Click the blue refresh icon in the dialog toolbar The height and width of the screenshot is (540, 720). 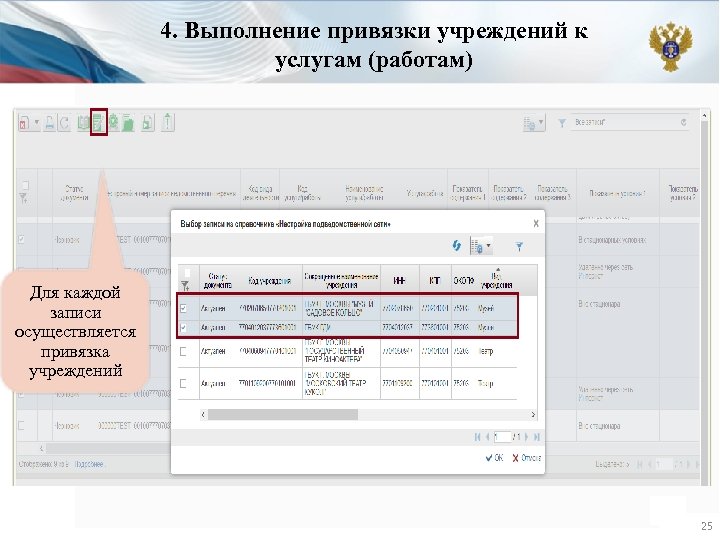456,246
